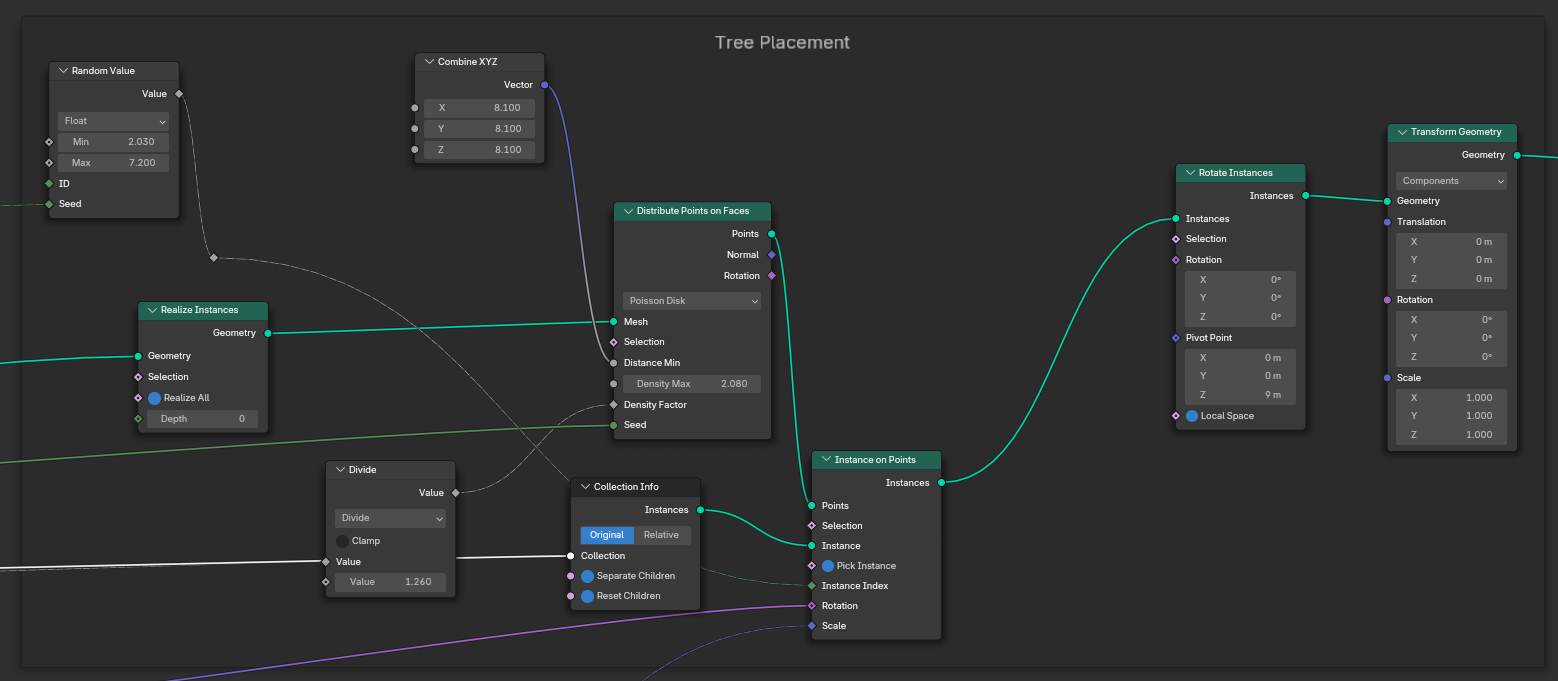Collapse the Transform Geometry node

click(1402, 132)
